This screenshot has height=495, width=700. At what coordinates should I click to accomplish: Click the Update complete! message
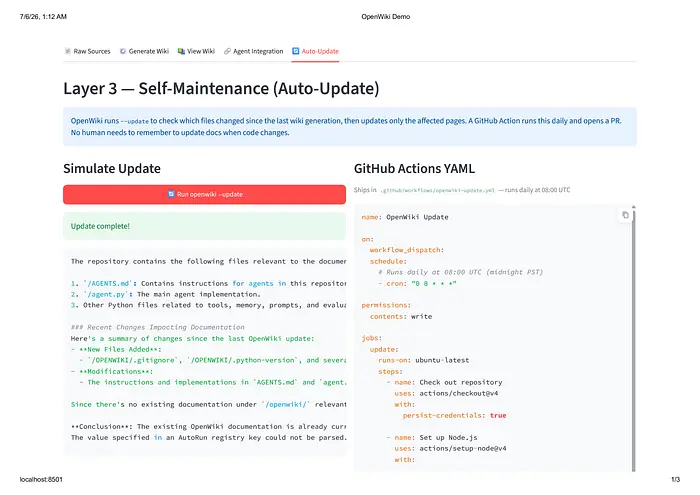coord(204,226)
